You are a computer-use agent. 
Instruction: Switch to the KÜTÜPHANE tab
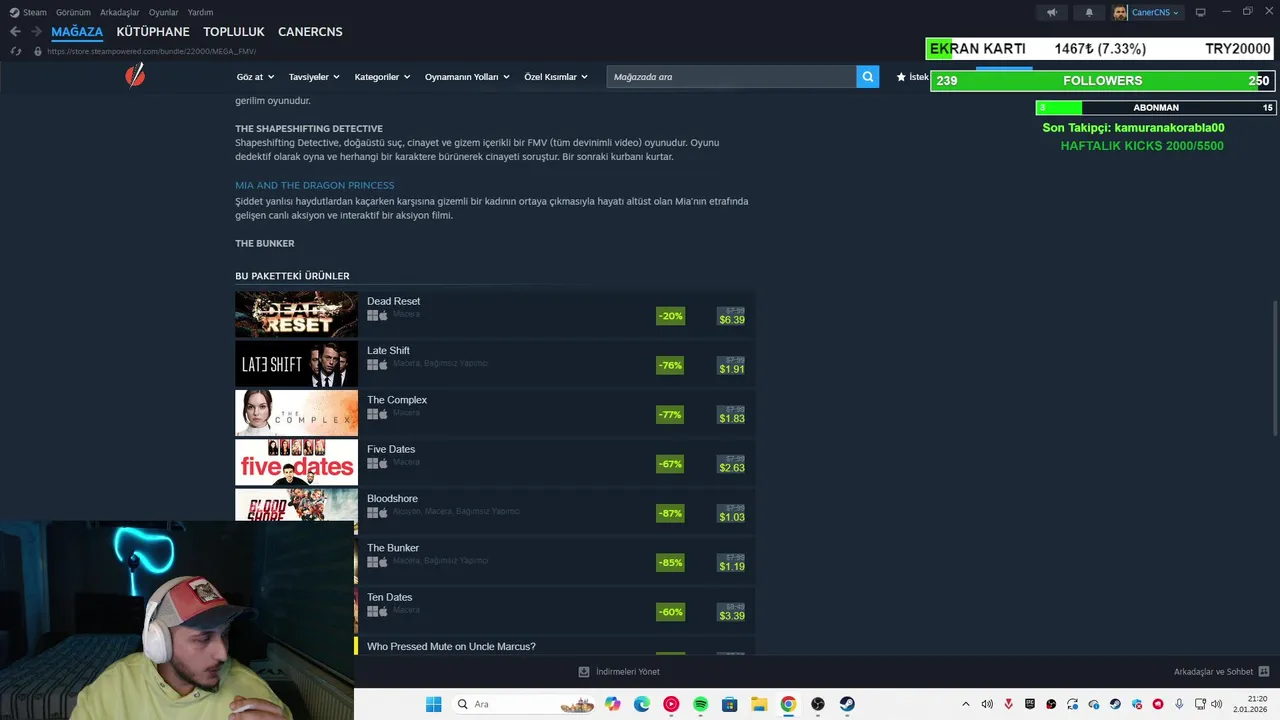(x=153, y=32)
